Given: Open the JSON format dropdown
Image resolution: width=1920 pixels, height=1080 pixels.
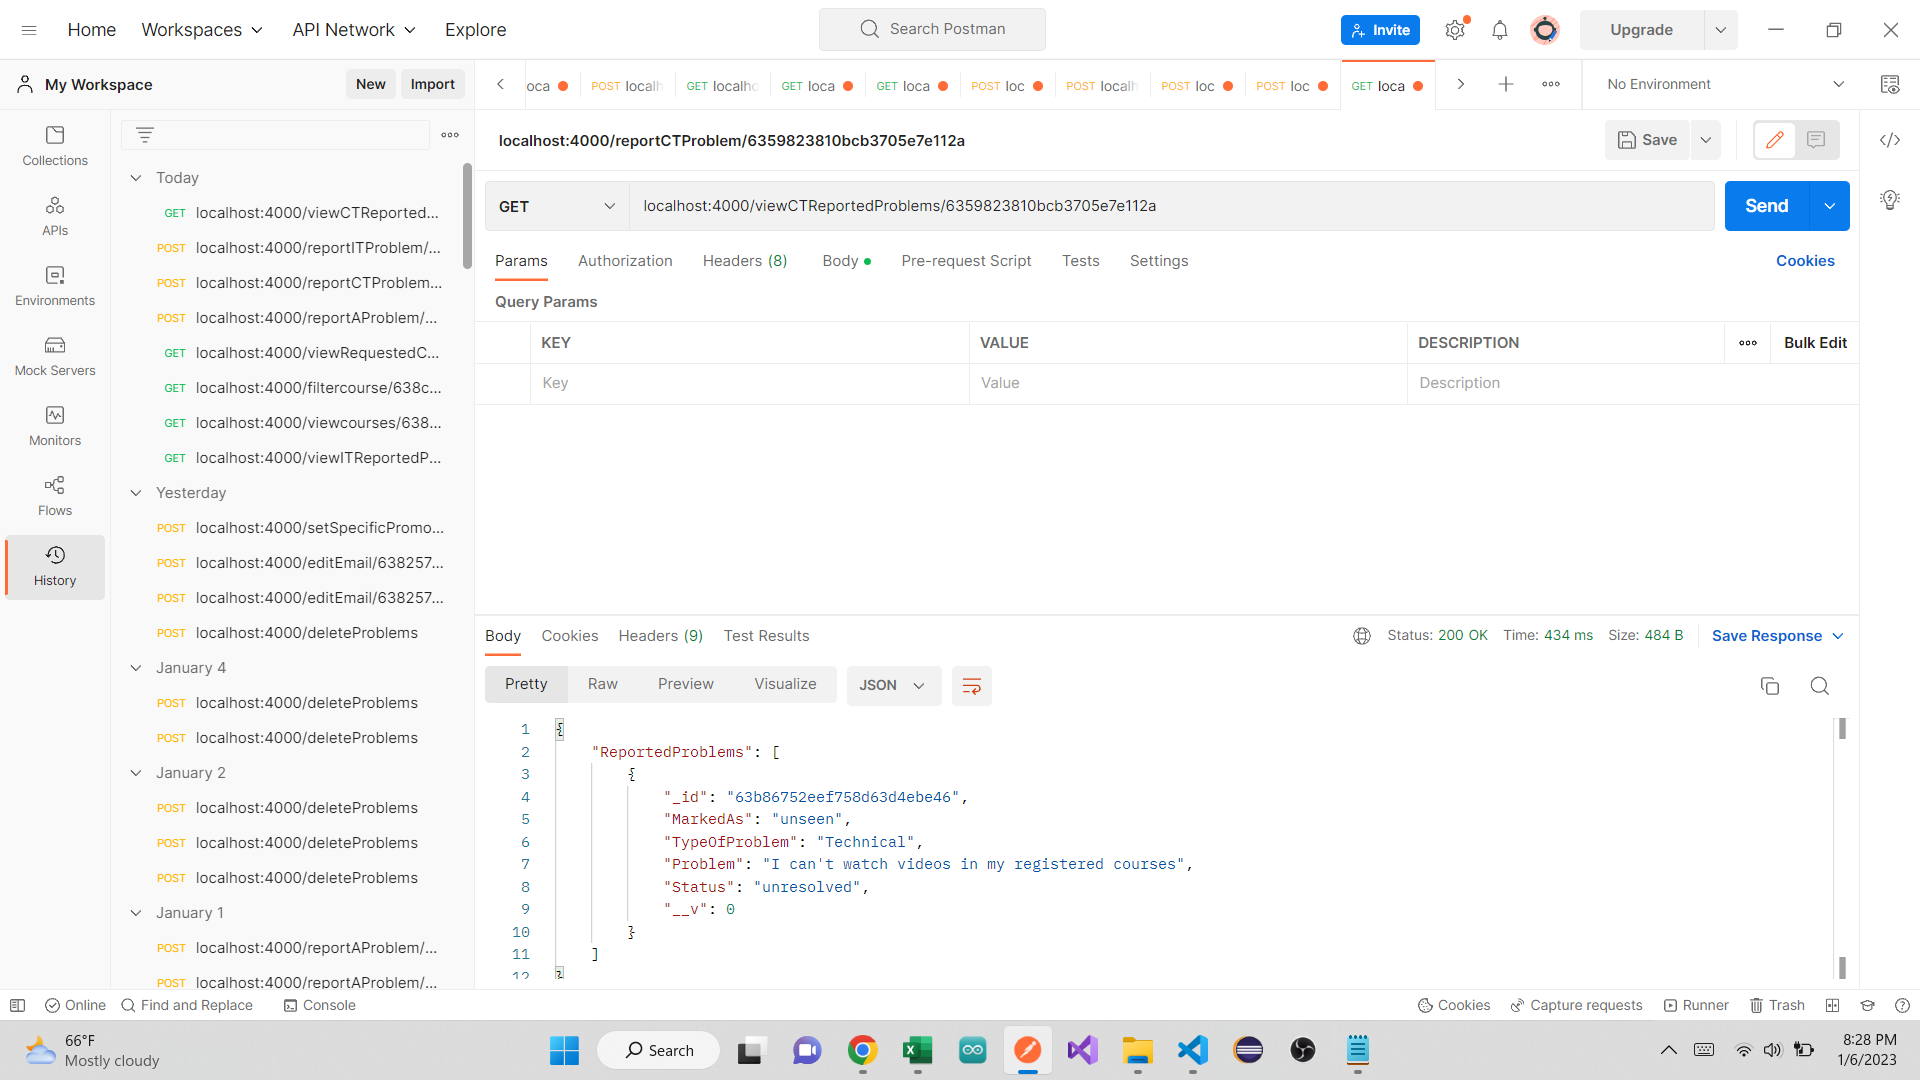Looking at the screenshot, I should click(893, 686).
